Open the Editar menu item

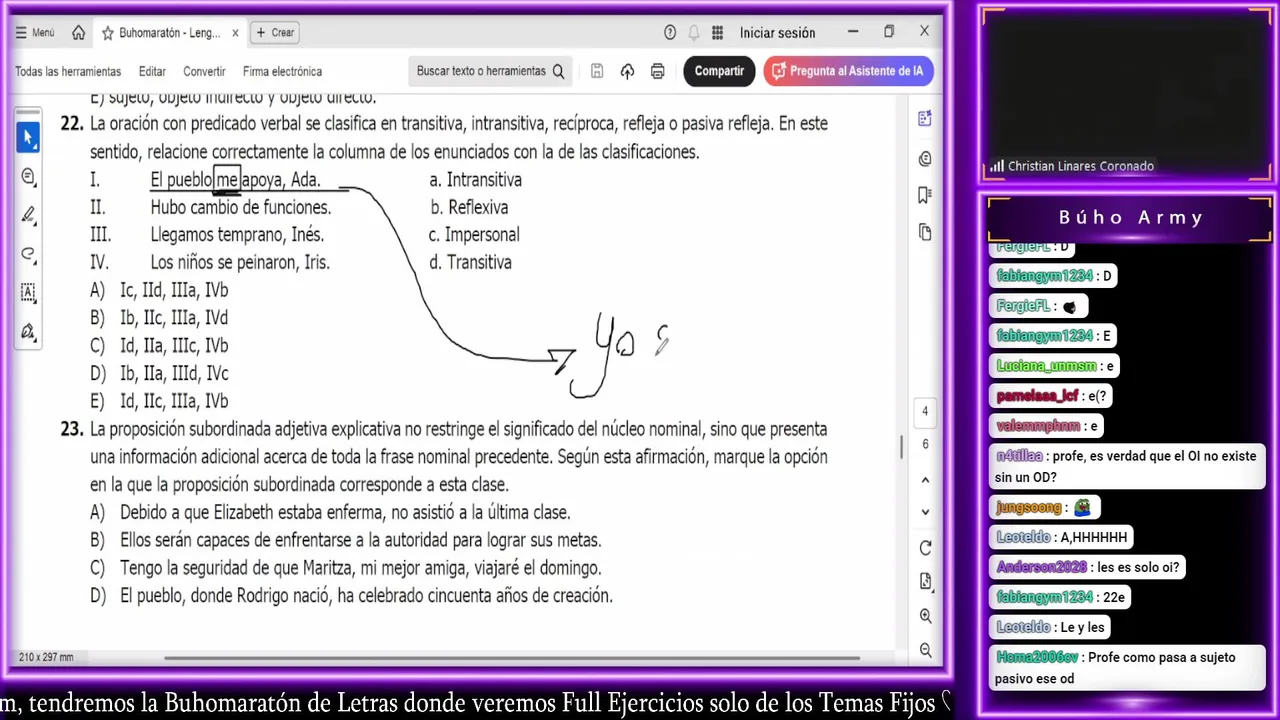(152, 72)
